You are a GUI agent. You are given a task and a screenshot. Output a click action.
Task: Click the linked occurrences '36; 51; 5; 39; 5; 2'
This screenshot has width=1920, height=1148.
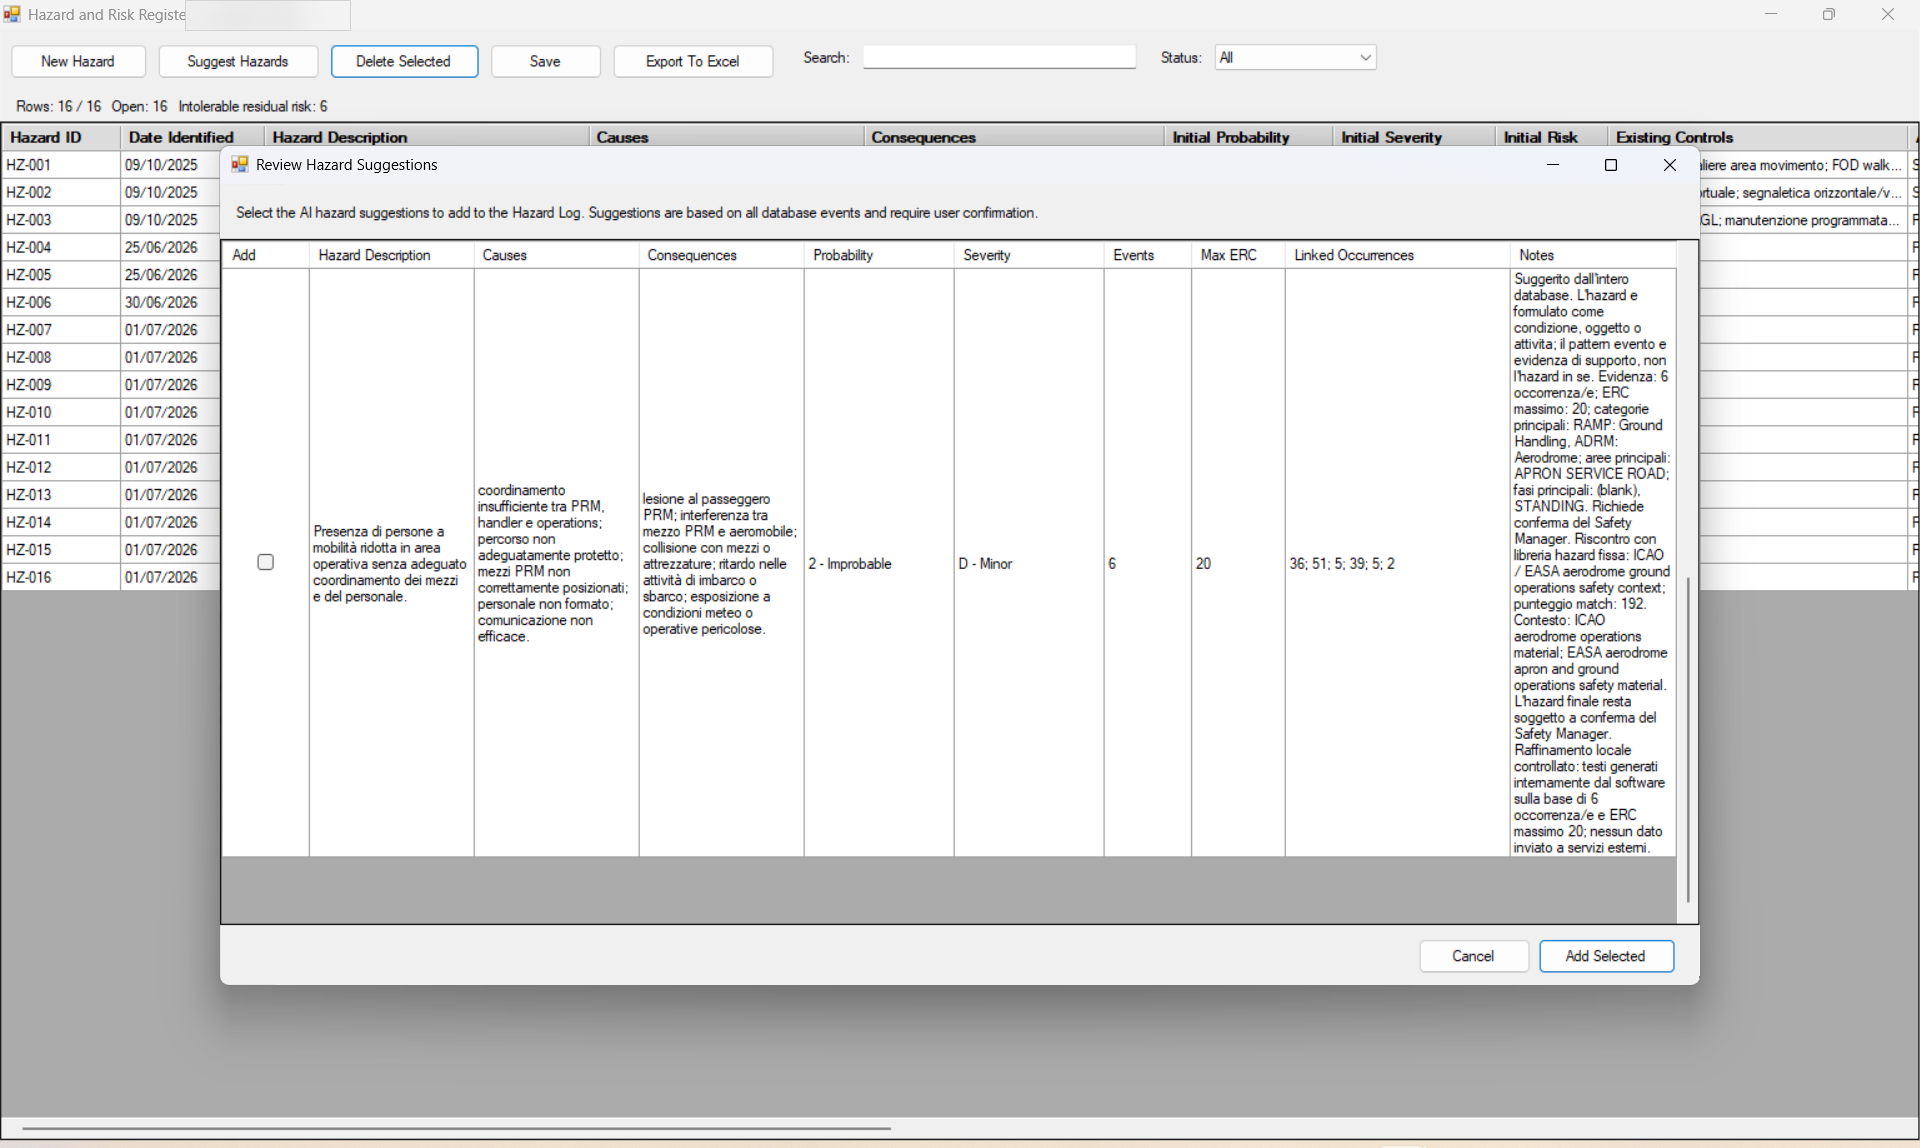1397,563
